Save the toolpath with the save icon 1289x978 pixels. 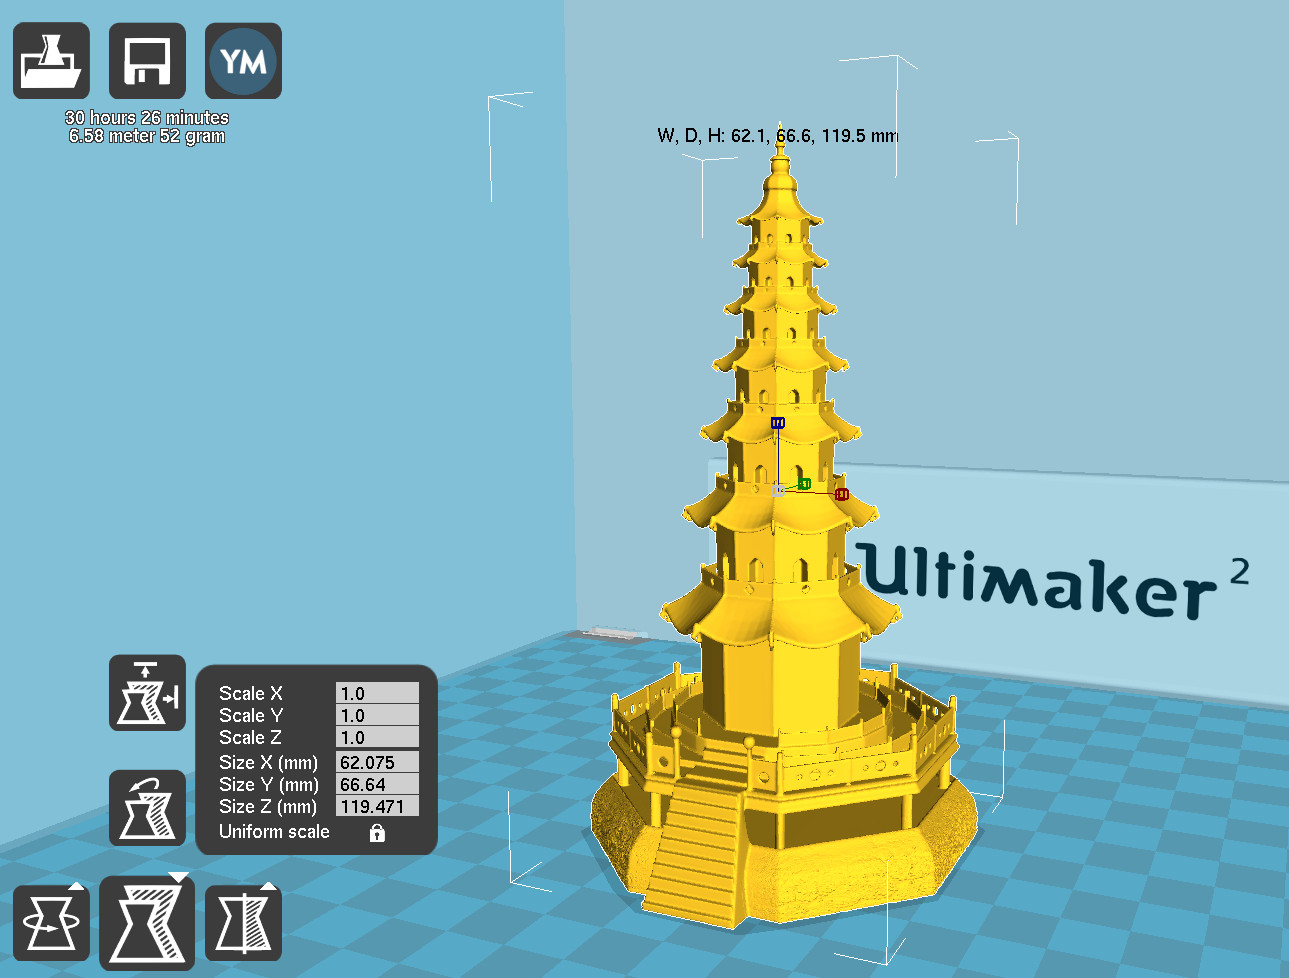tap(147, 61)
